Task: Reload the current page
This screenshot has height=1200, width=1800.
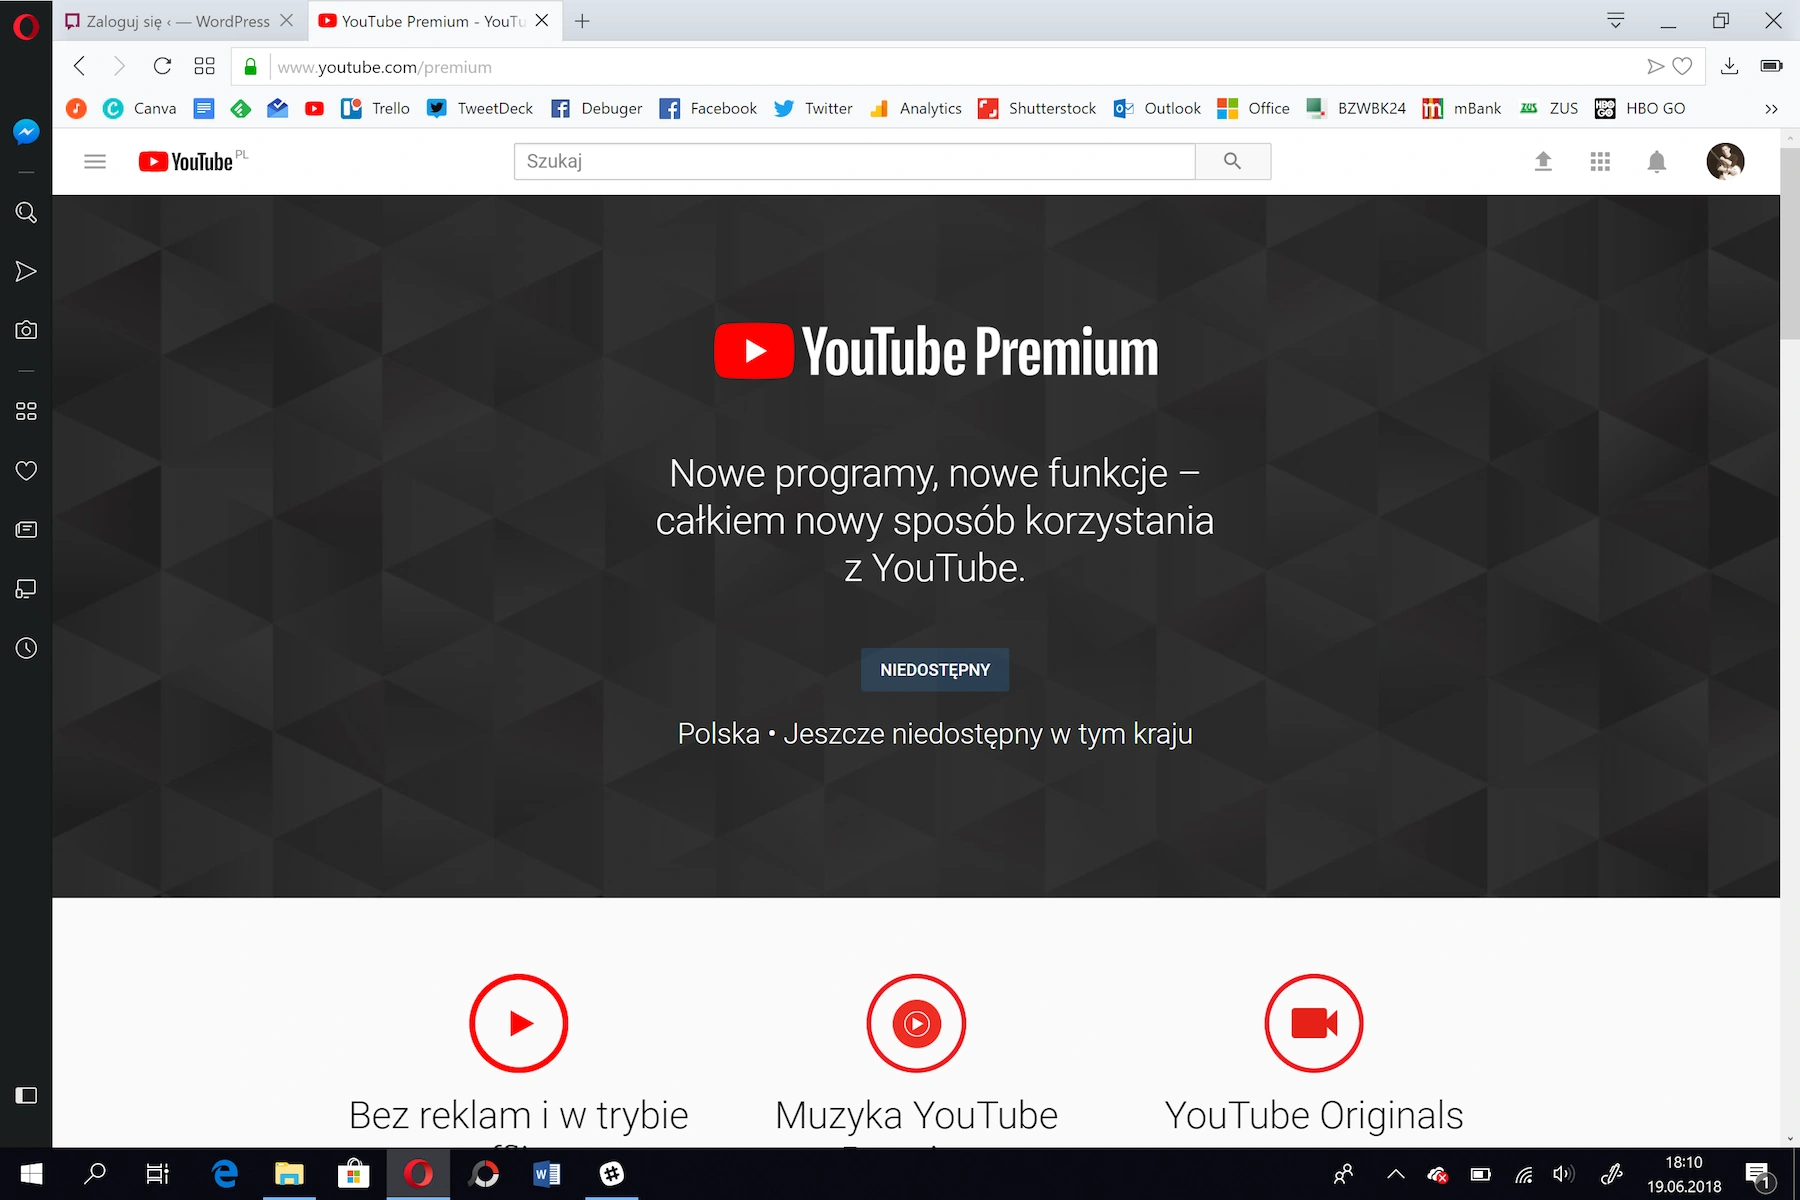Action: (162, 66)
